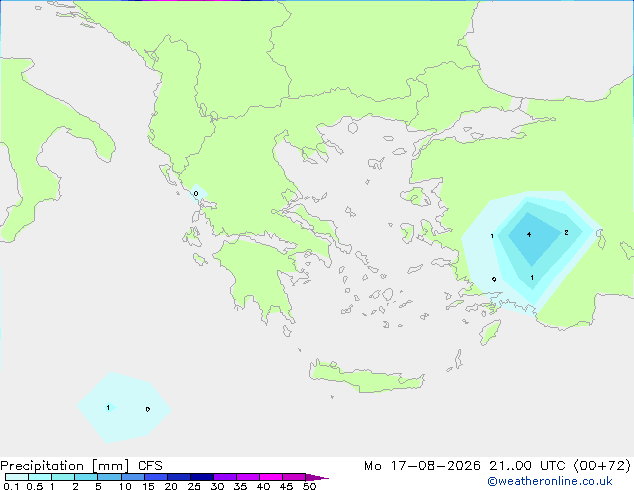Click the 35 to 40 mm legend swatch
This screenshot has width=634, height=490.
coord(247,477)
